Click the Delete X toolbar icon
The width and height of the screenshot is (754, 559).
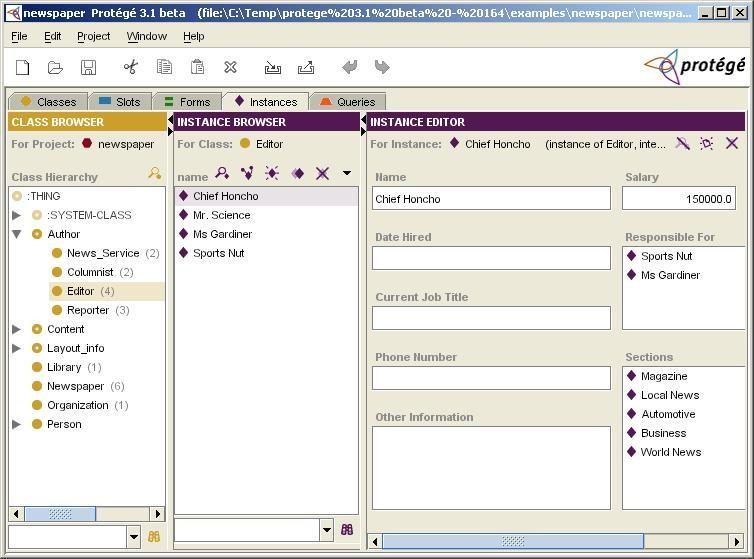[x=230, y=67]
